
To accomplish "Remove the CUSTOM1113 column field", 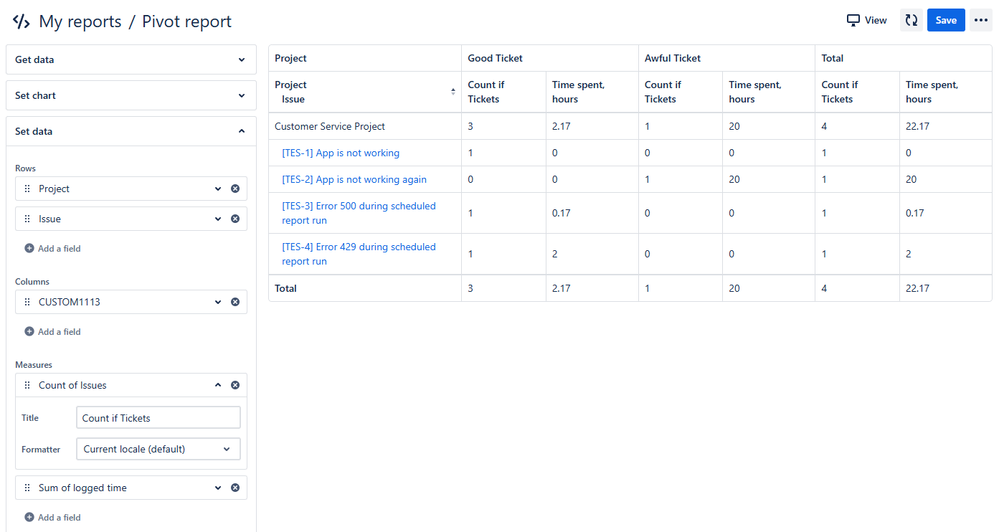I will 235,302.
